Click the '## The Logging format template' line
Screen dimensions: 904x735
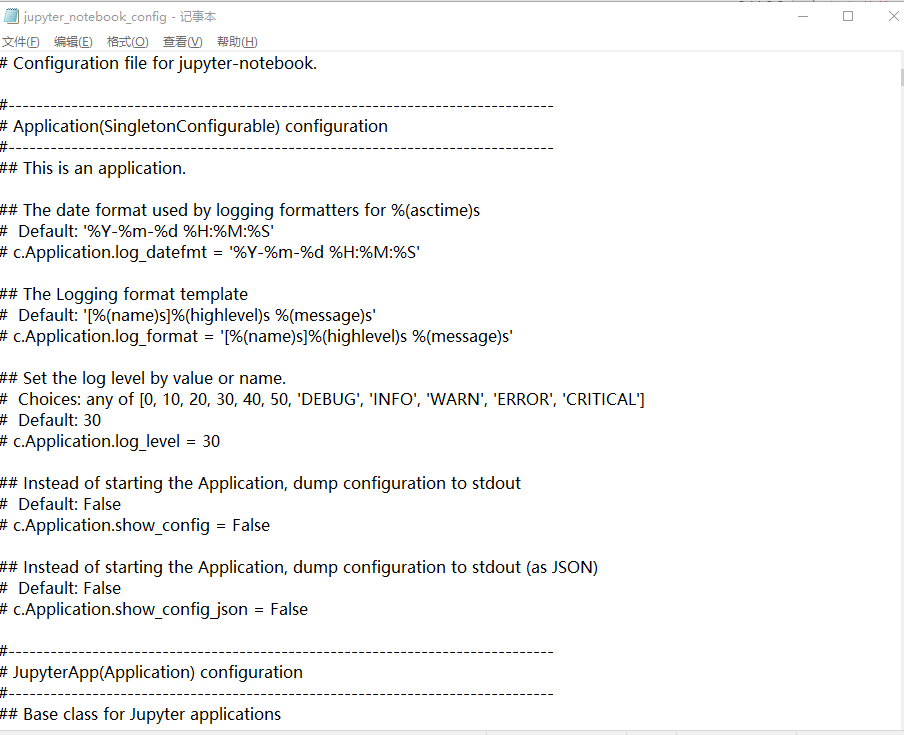124,295
